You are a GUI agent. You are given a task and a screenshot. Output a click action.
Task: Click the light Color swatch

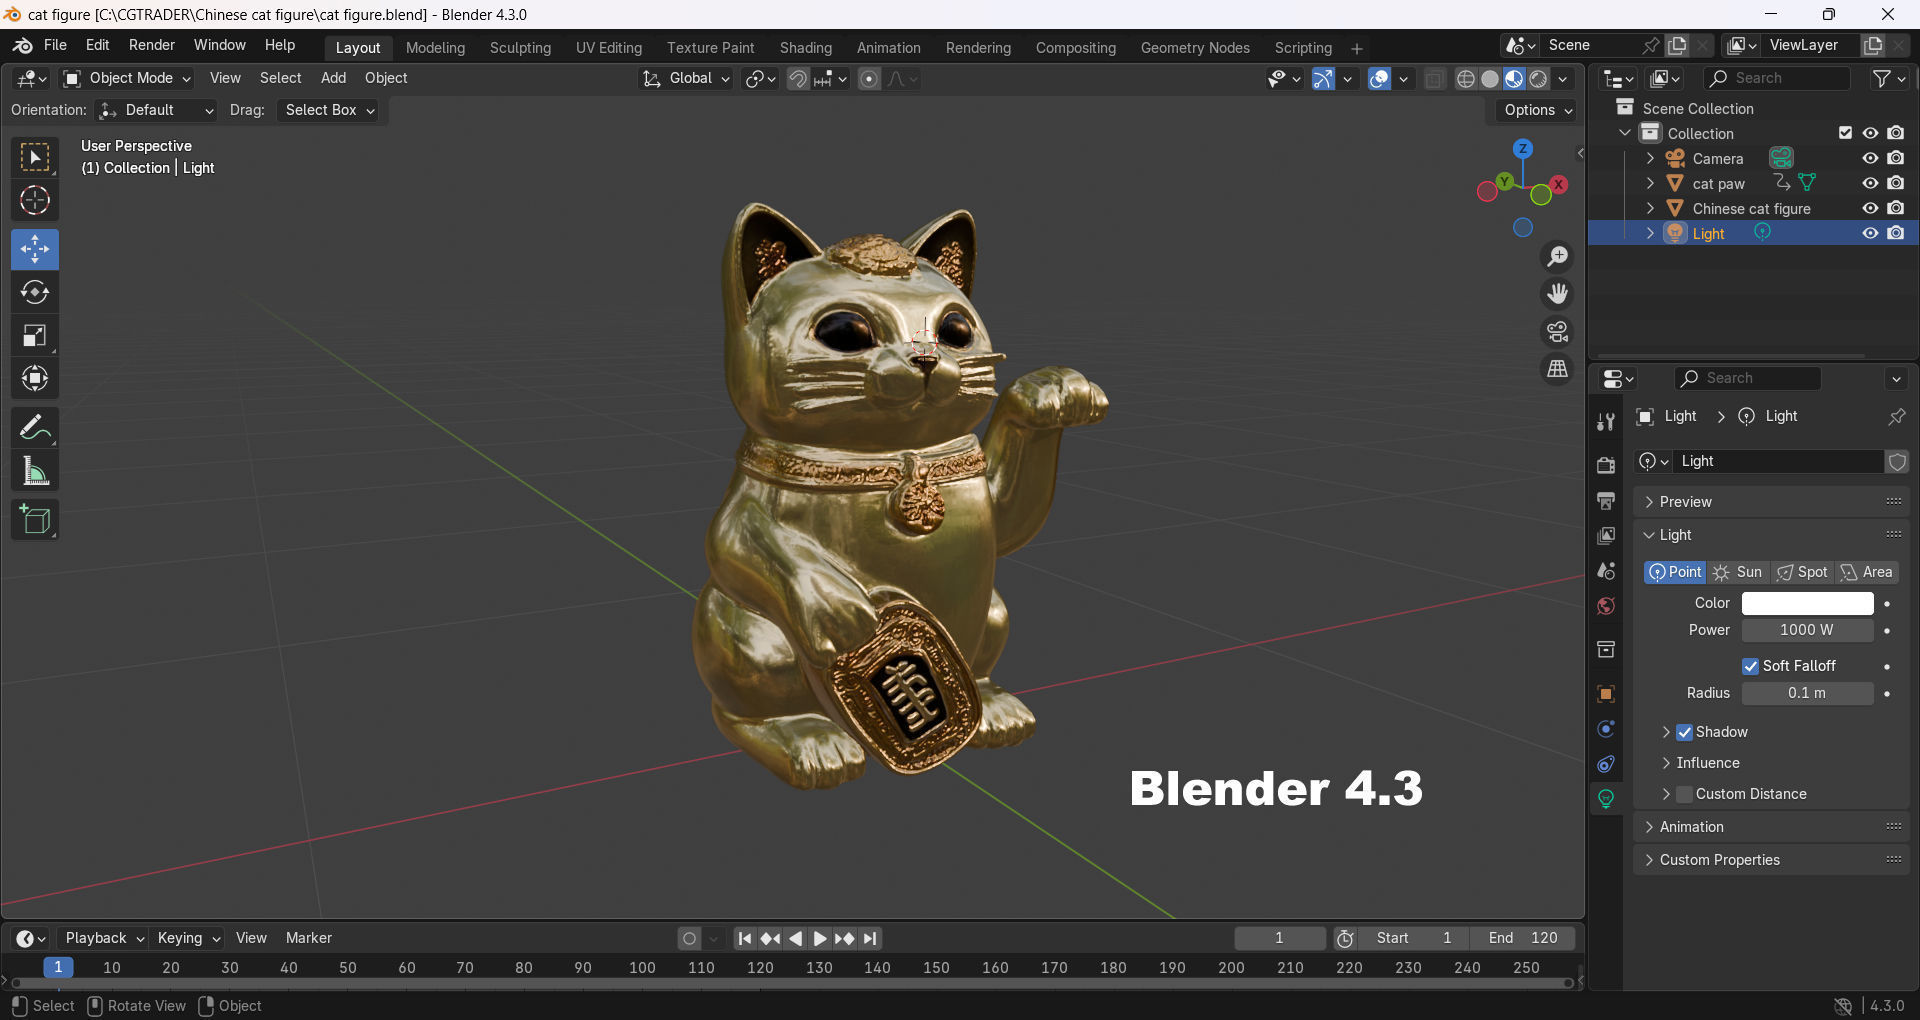point(1807,603)
